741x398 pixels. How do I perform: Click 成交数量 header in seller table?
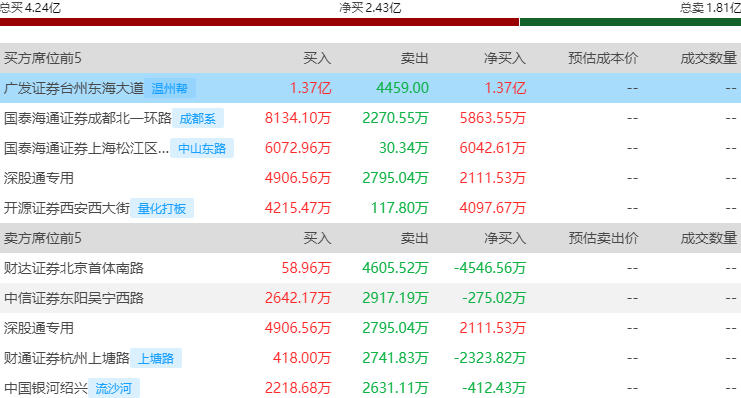tap(708, 238)
